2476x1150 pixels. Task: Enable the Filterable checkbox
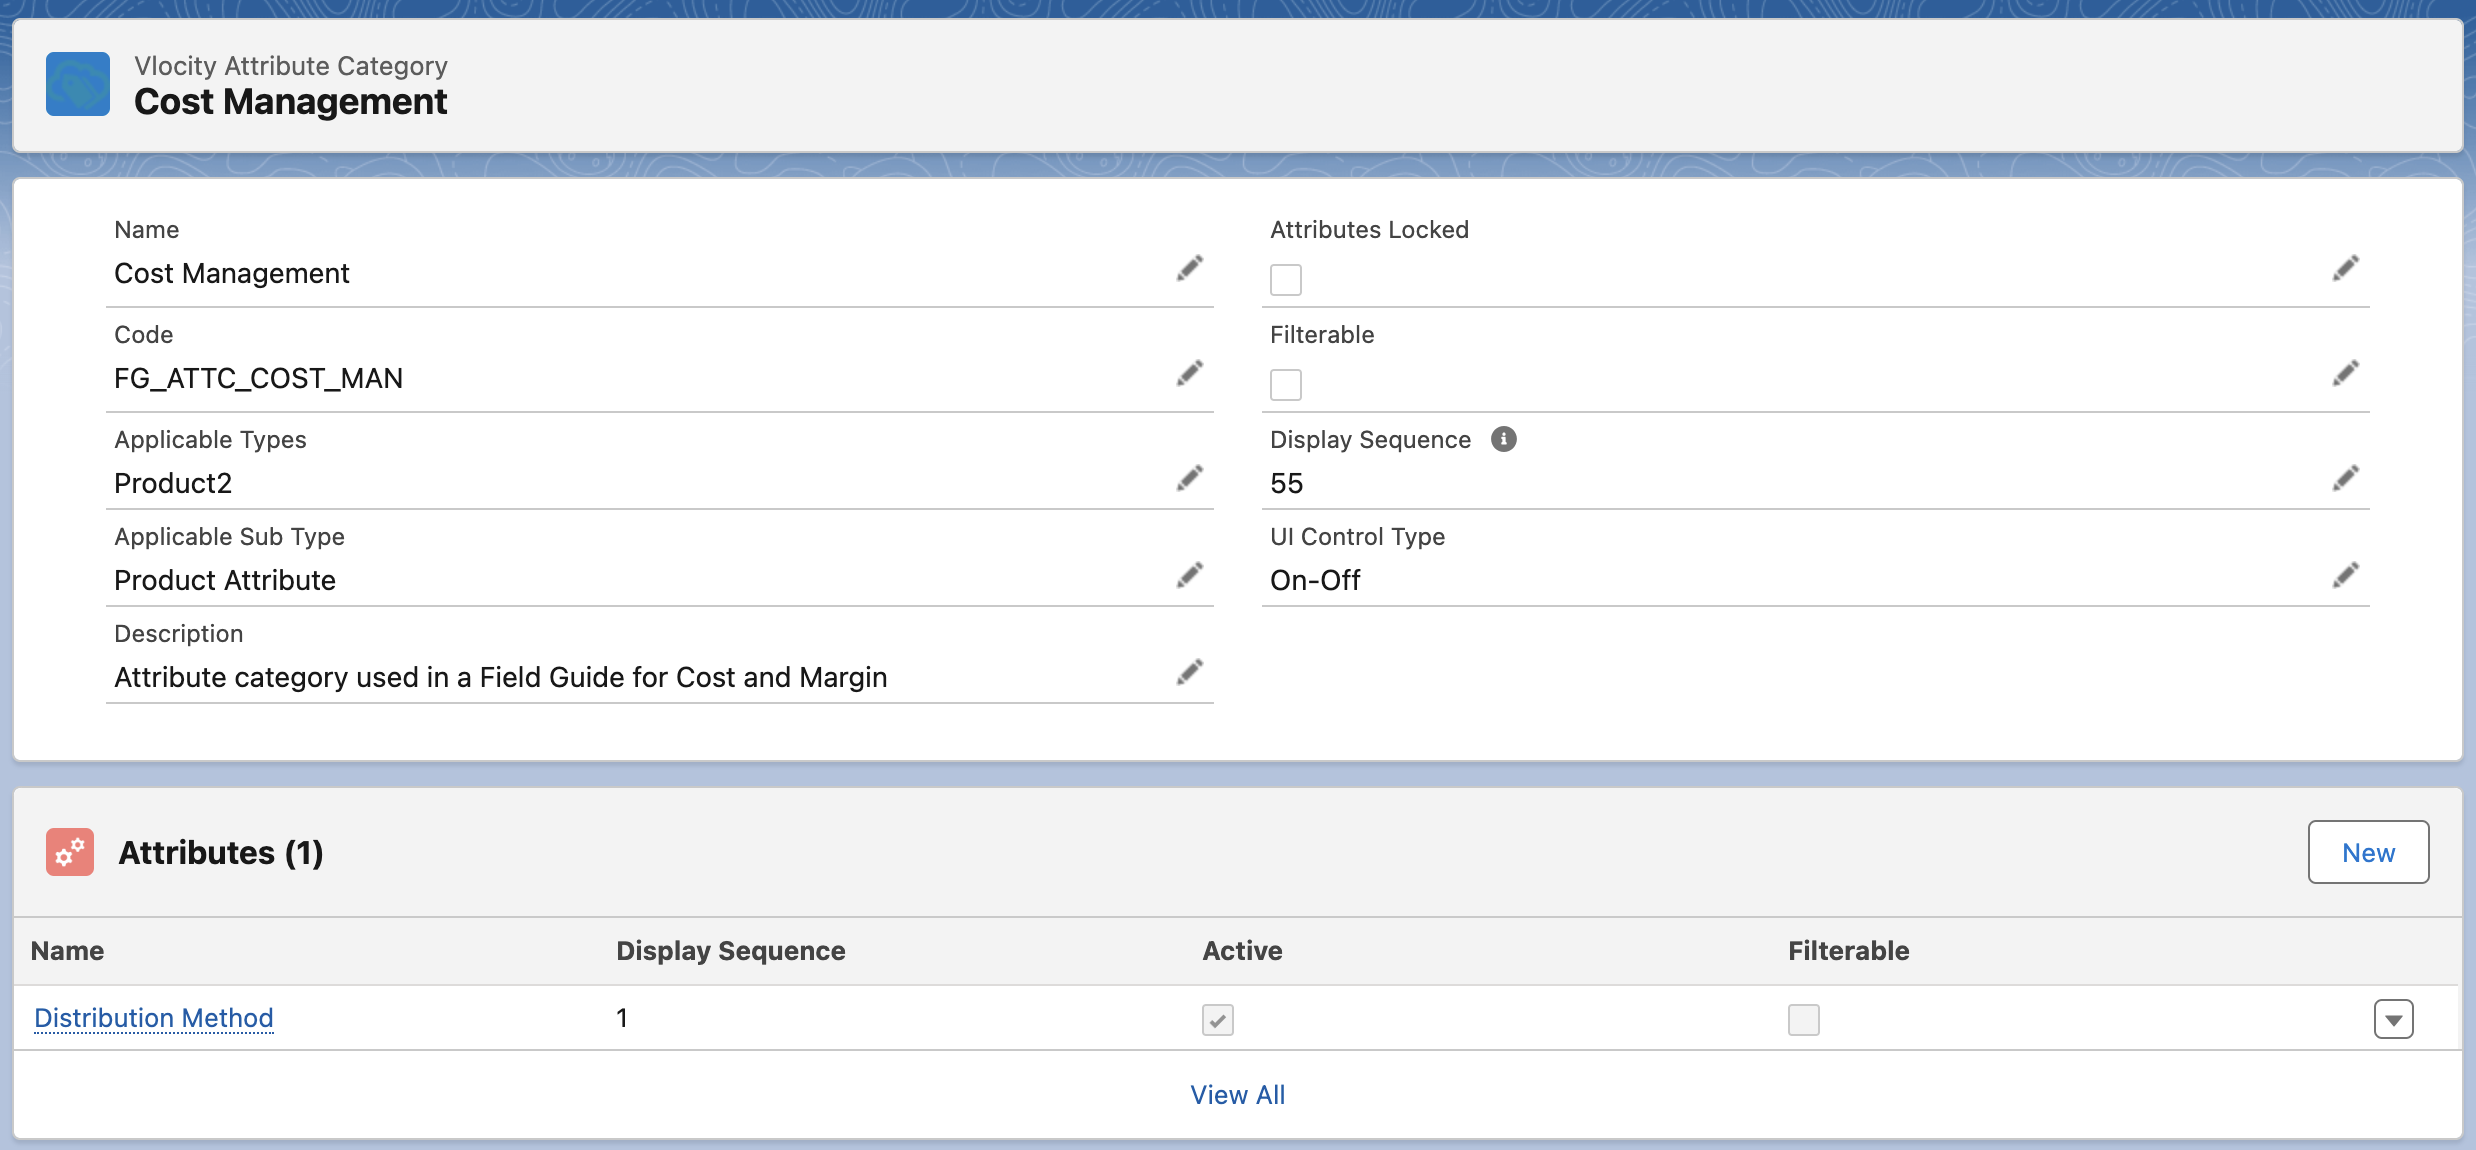pyautogui.click(x=1285, y=382)
